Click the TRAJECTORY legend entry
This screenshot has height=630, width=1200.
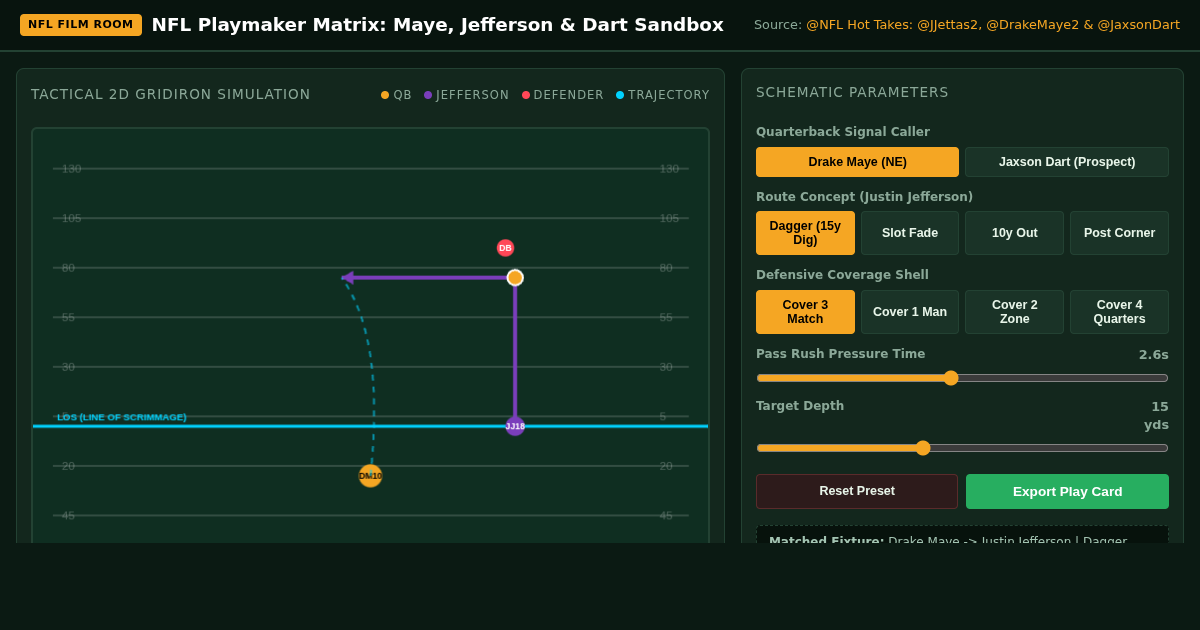tap(662, 95)
